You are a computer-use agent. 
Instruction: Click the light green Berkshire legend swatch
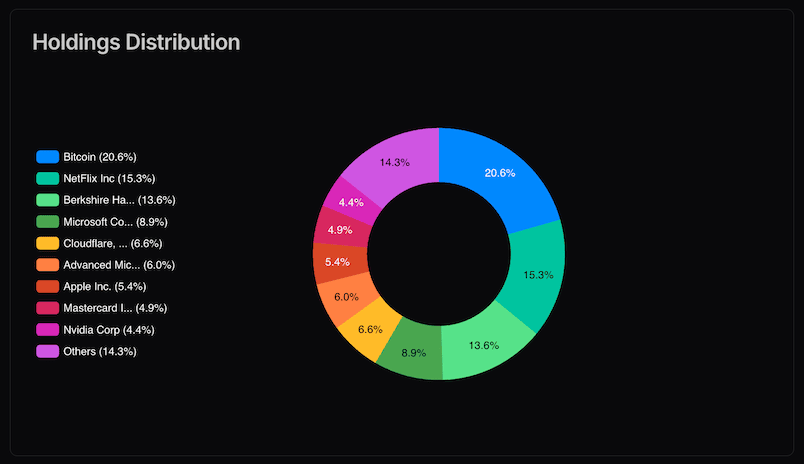click(48, 200)
